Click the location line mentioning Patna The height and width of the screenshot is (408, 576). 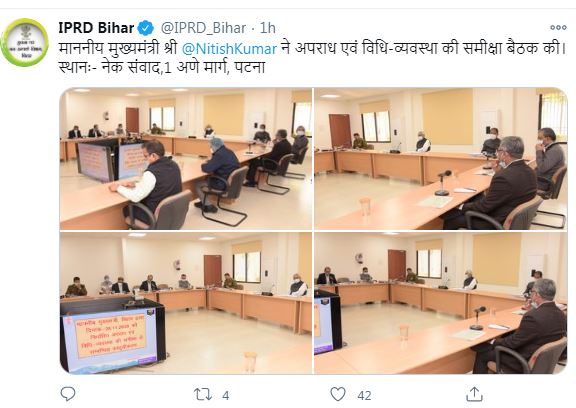pos(162,68)
